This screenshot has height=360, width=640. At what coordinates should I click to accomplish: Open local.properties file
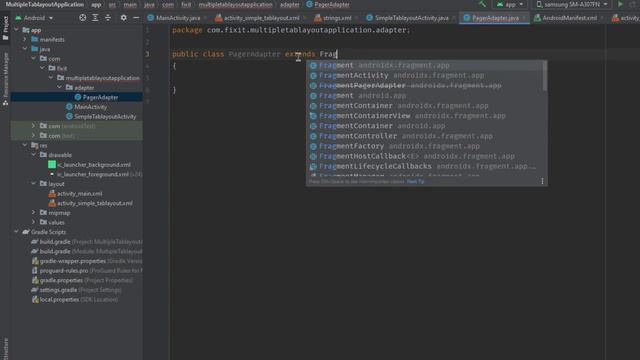75,300
